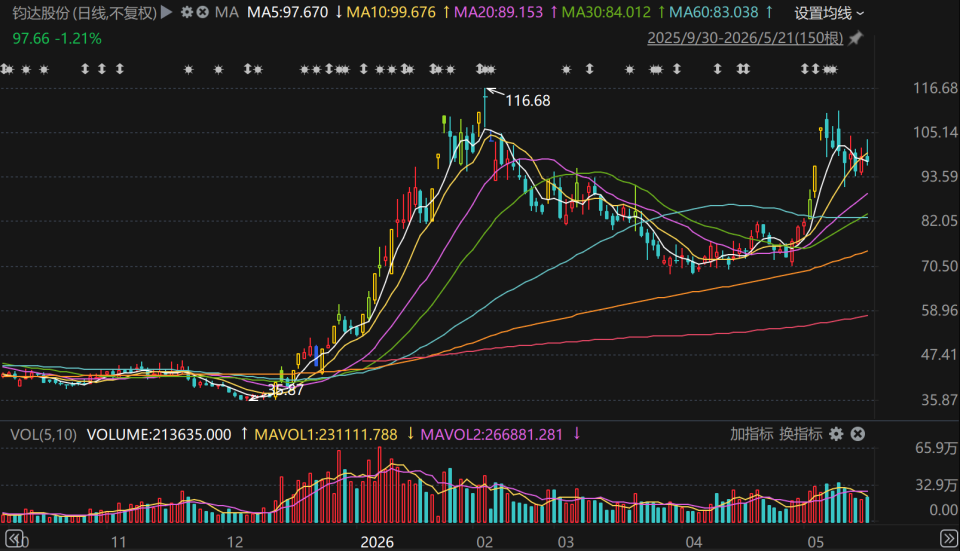
Task: Close the MA indicator with X icon
Action: pos(203,12)
